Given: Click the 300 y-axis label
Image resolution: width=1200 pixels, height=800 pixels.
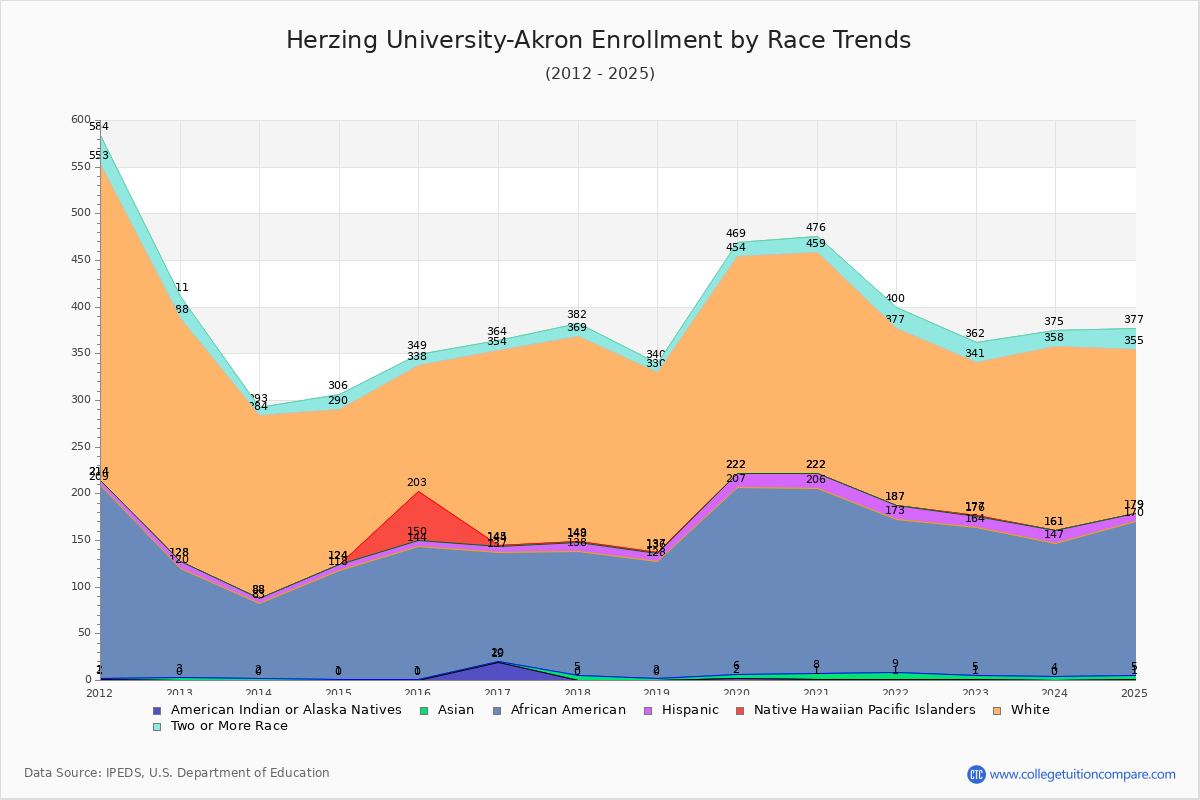Looking at the screenshot, I should click(x=80, y=400).
